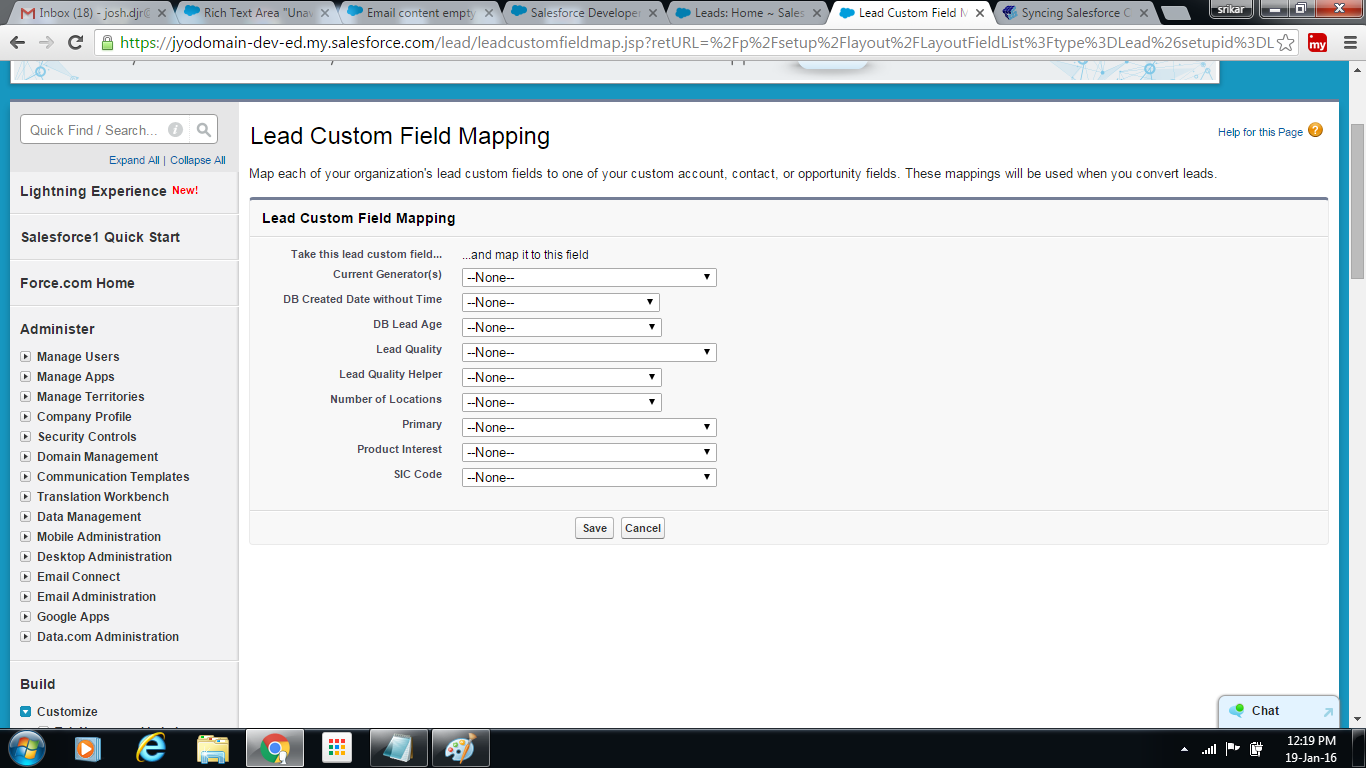Pop out the Chat window arrow
The width and height of the screenshot is (1366, 768).
point(1328,712)
